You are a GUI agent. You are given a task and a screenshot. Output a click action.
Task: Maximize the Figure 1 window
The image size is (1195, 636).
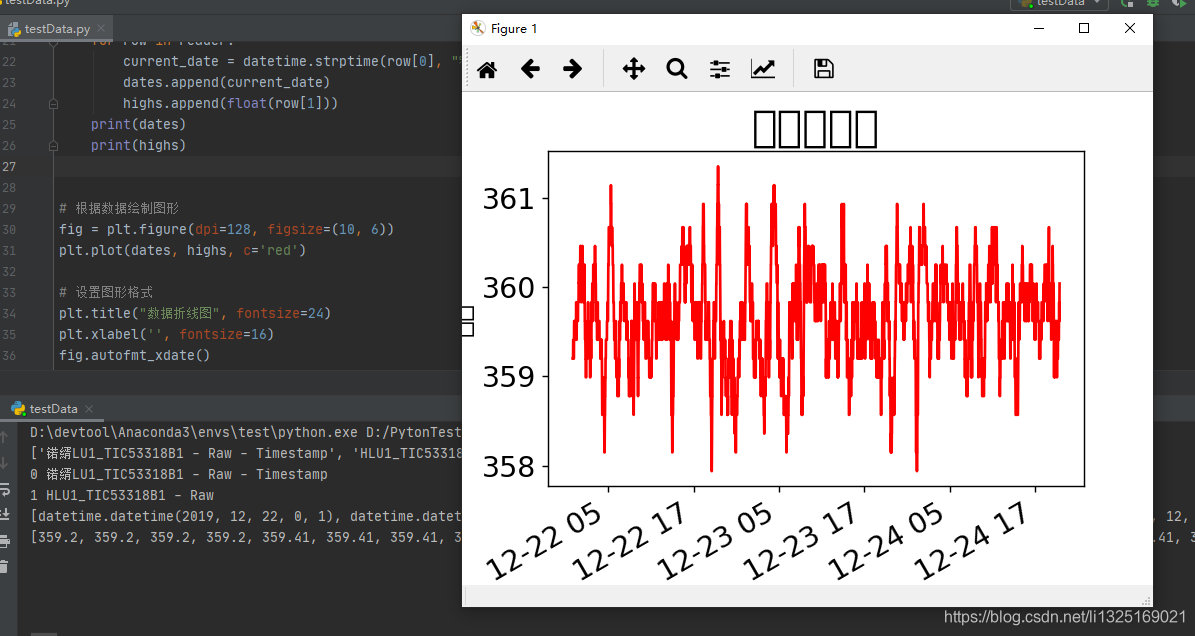pyautogui.click(x=1084, y=28)
